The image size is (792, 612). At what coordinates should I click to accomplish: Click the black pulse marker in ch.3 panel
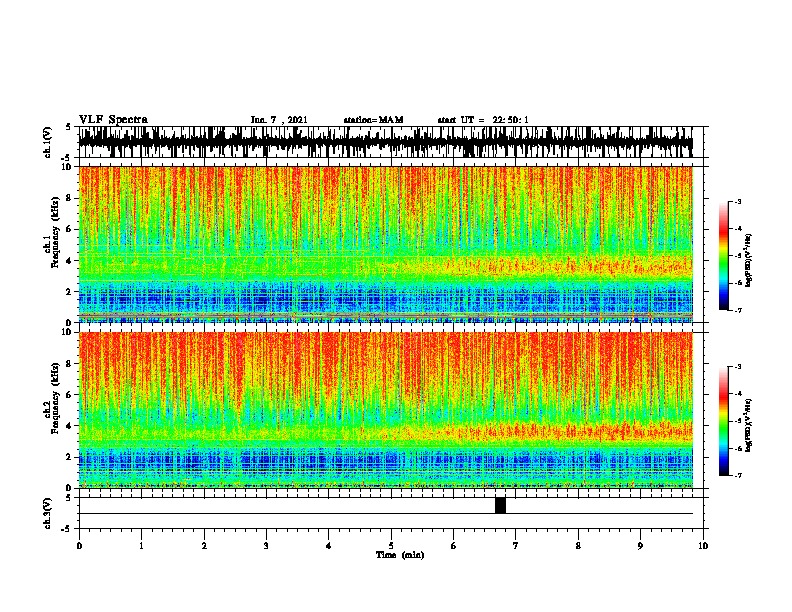coord(500,505)
